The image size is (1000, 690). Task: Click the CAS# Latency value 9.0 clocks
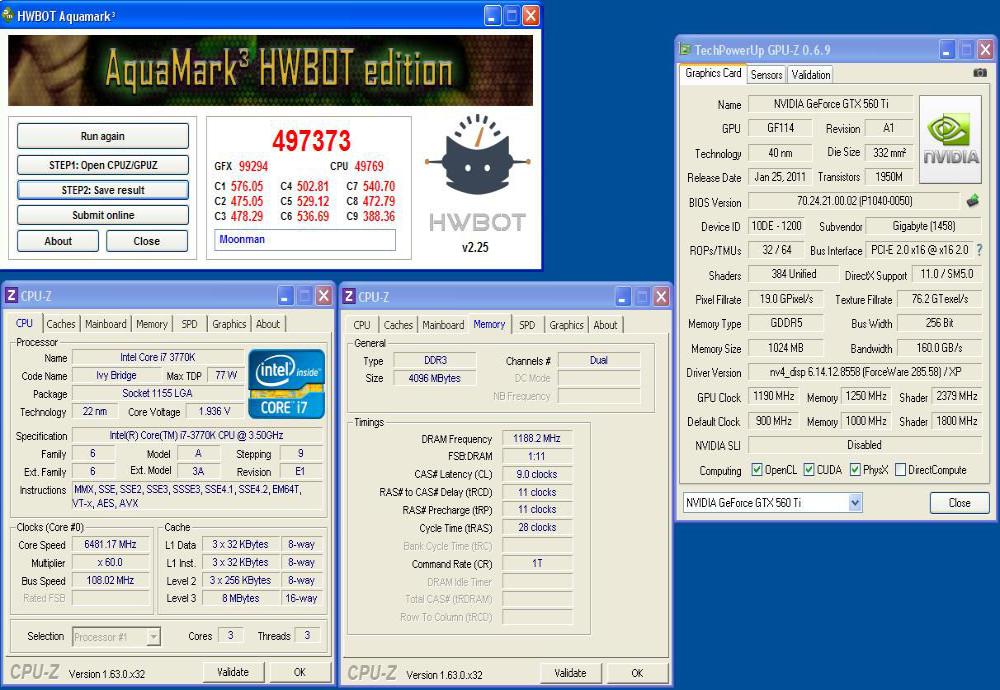(536, 474)
